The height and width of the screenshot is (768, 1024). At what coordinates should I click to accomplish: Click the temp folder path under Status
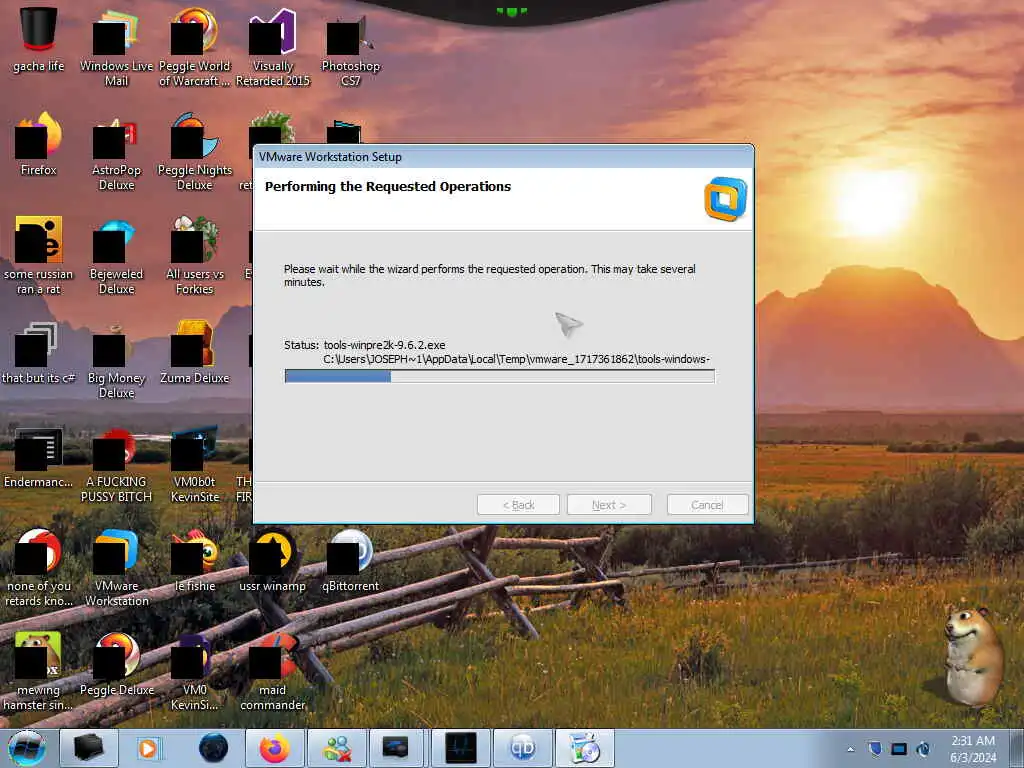point(516,359)
